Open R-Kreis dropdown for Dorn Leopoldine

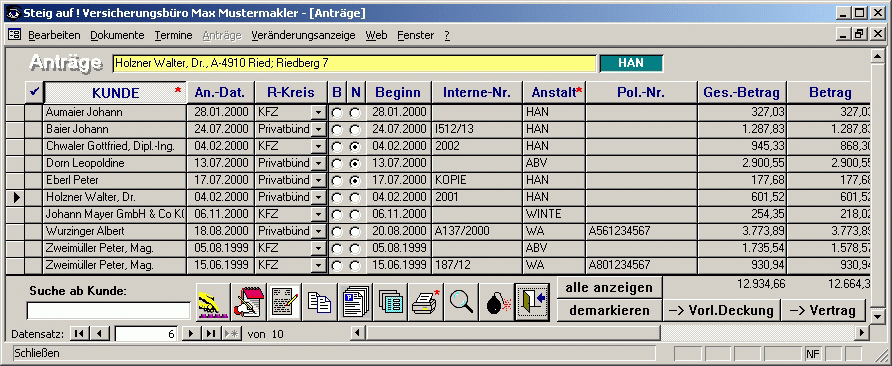point(319,164)
